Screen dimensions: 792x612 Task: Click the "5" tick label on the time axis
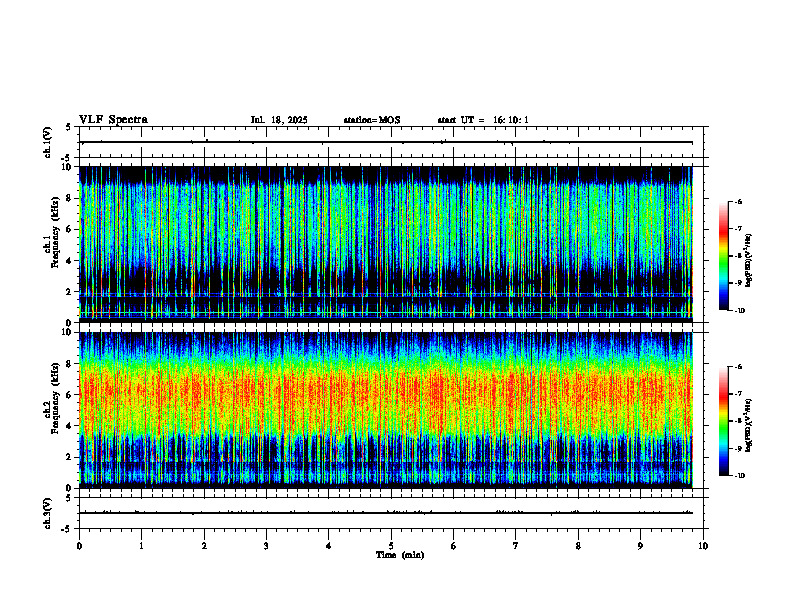391,546
